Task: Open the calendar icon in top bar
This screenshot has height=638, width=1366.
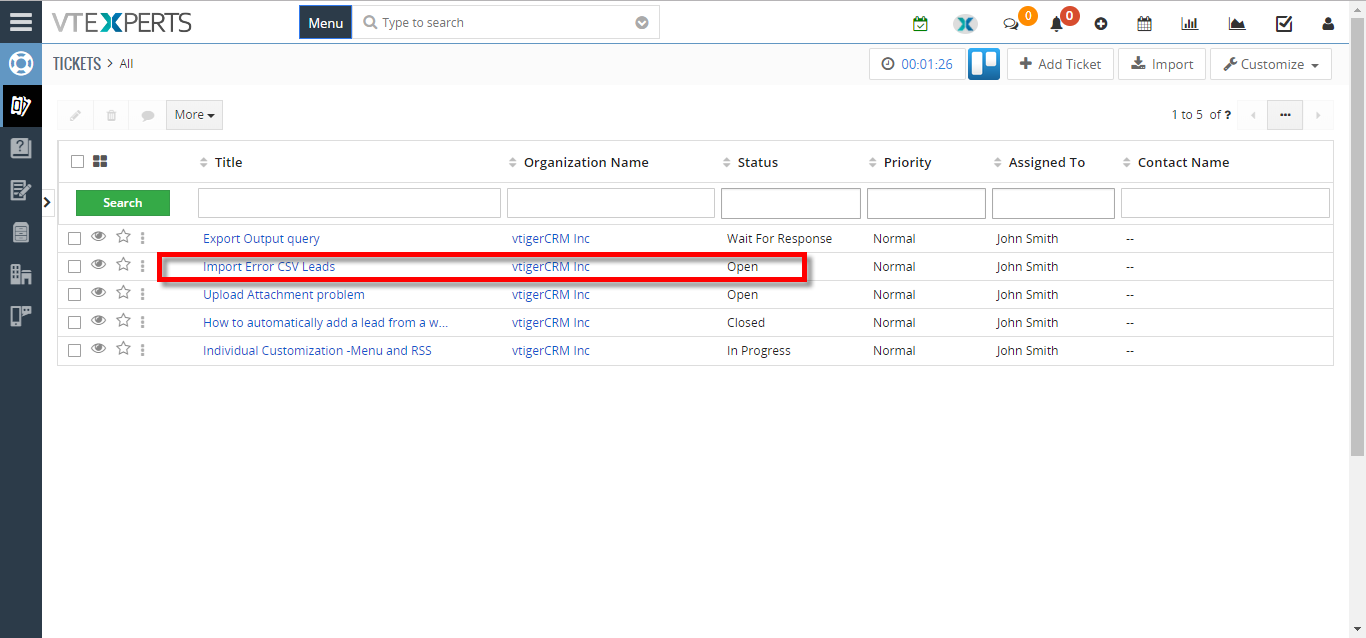Action: [x=1145, y=23]
